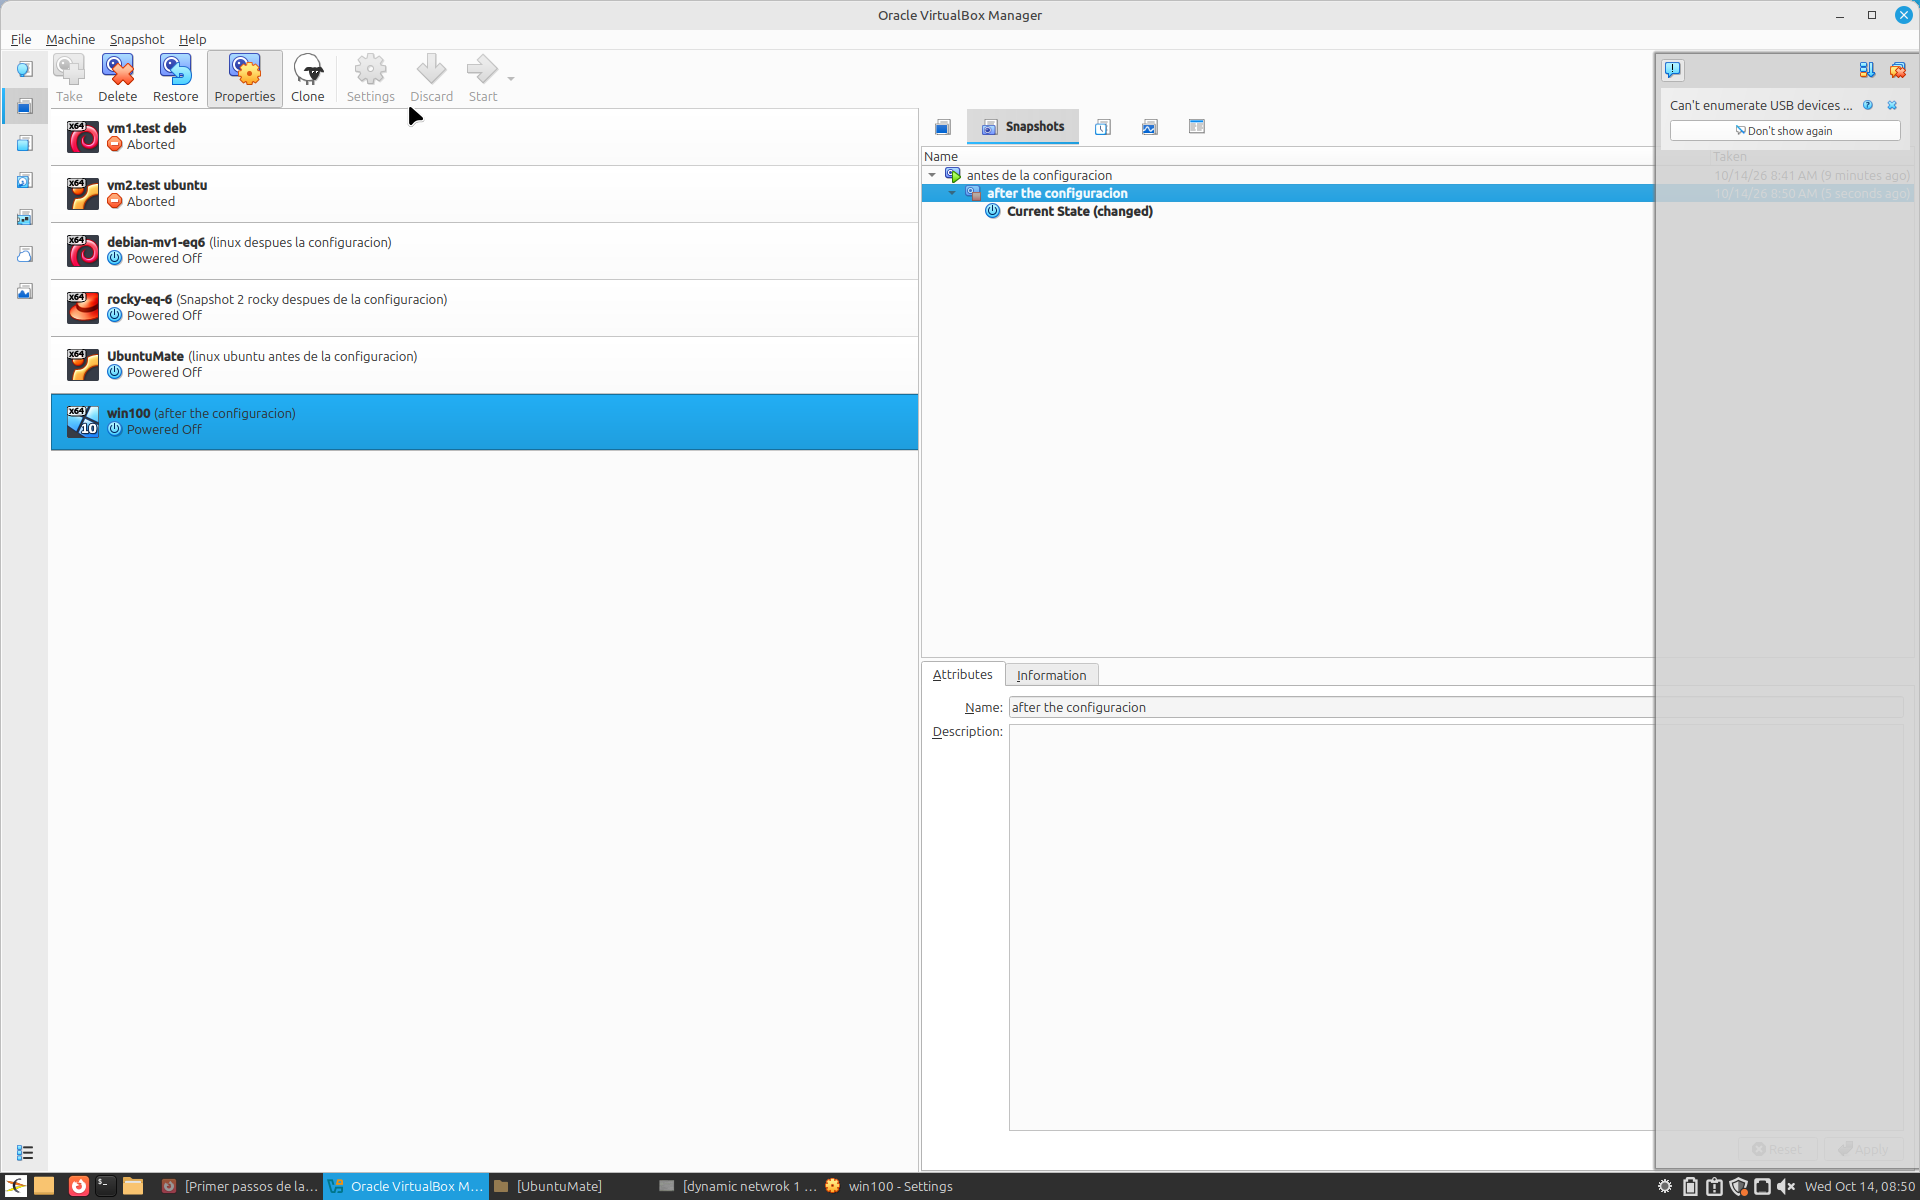Select Current State (changed) item
The width and height of the screenshot is (1920, 1200).
1079,211
